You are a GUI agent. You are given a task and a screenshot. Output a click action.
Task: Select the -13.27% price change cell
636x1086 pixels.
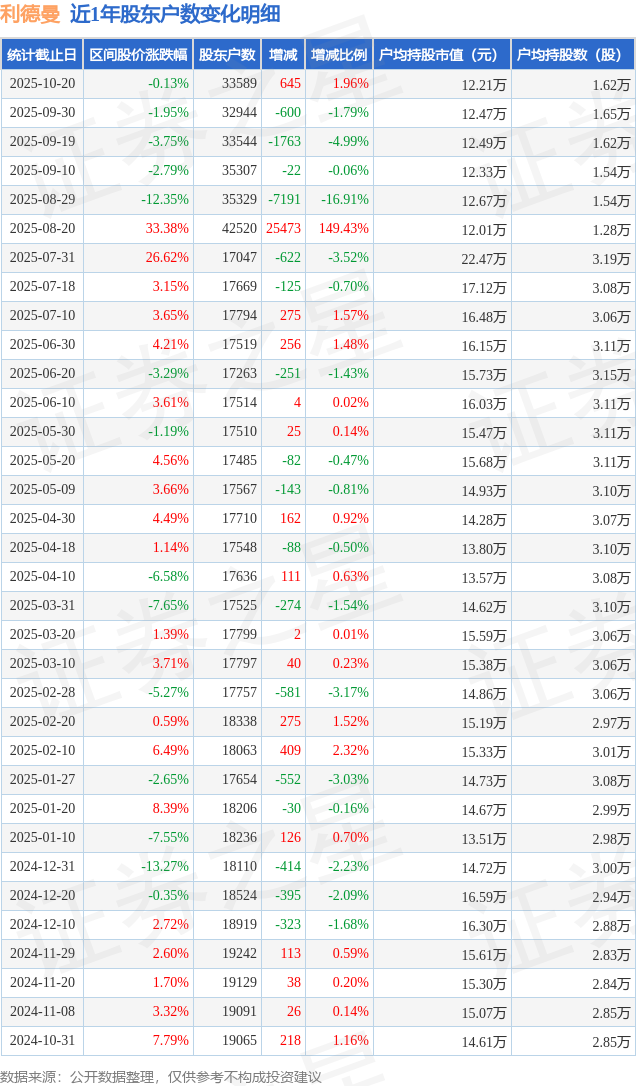(x=165, y=867)
